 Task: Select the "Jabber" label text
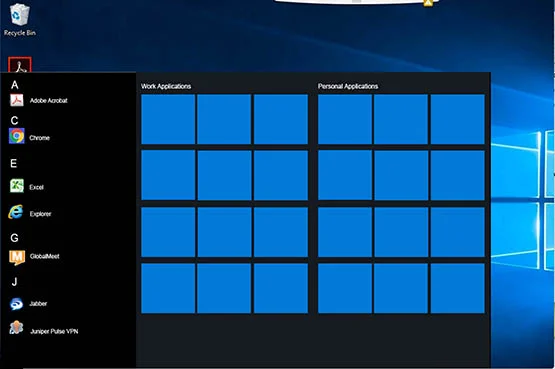pos(38,304)
